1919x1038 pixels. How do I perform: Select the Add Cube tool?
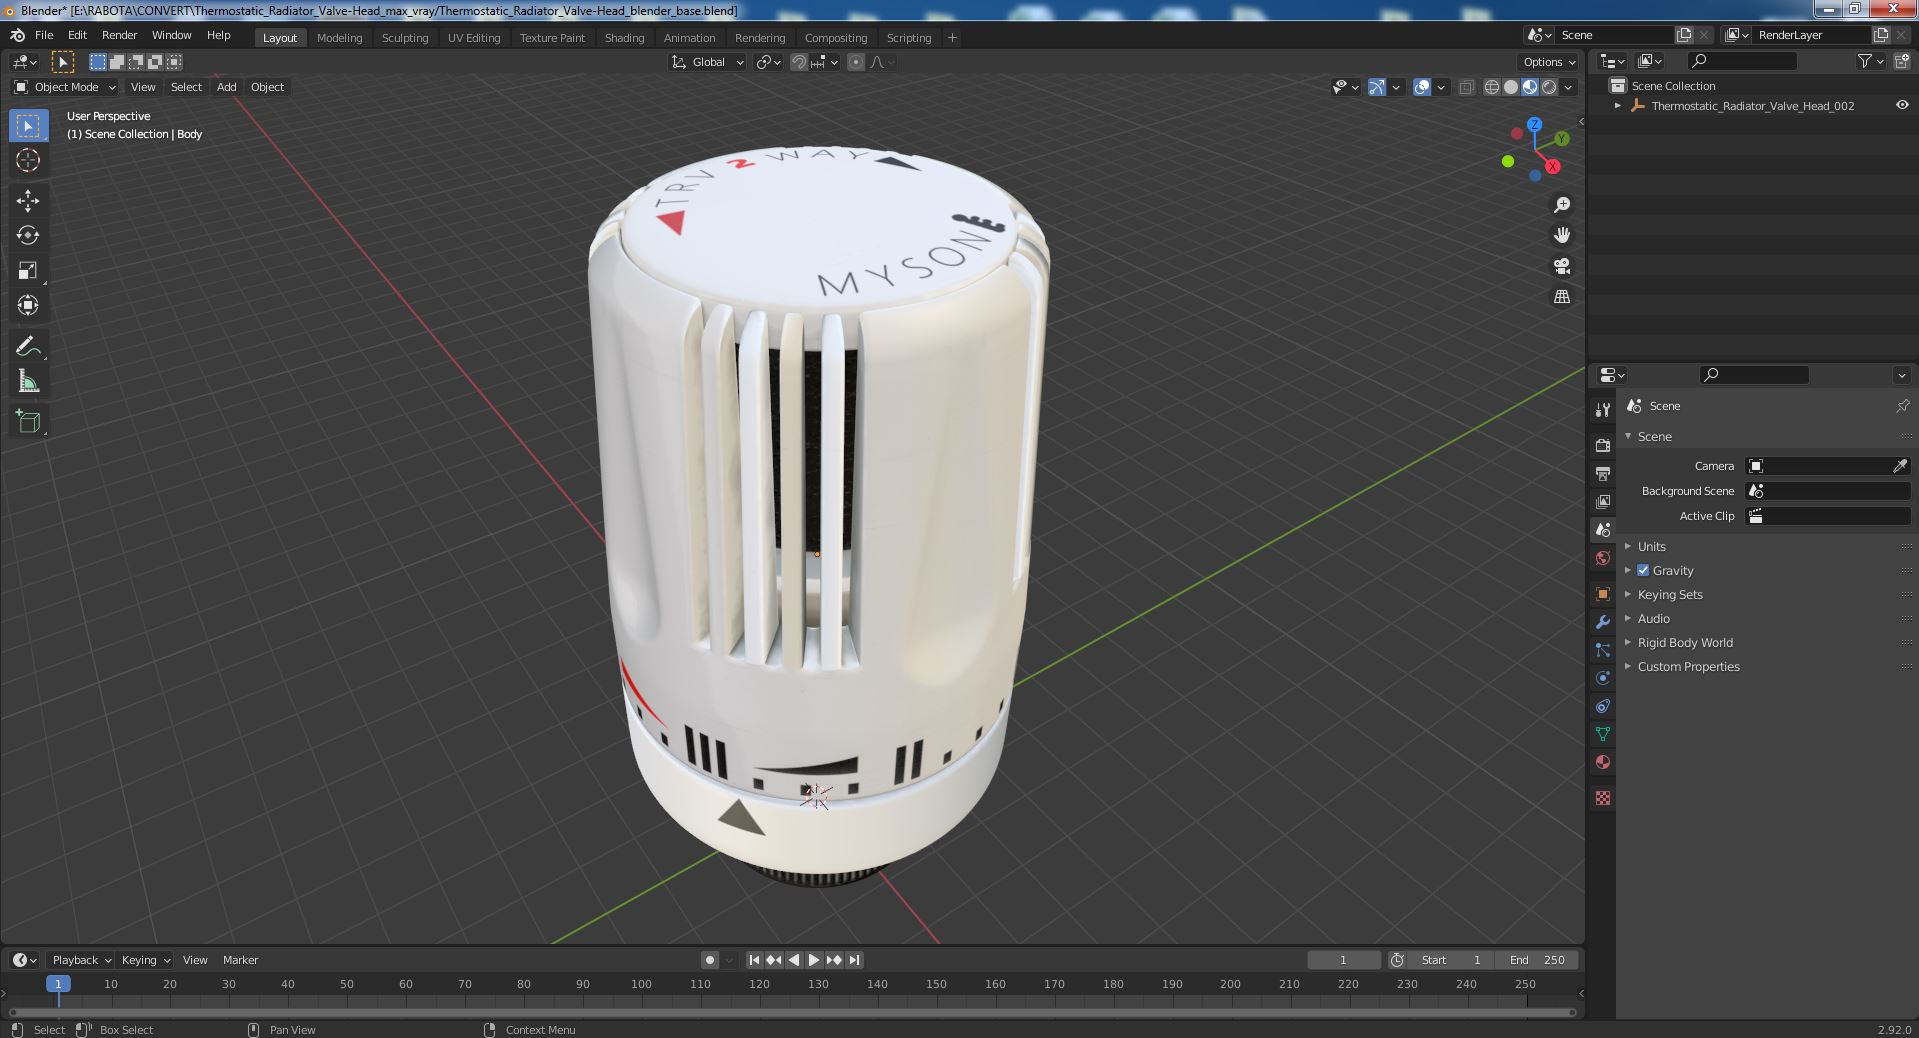tap(28, 421)
